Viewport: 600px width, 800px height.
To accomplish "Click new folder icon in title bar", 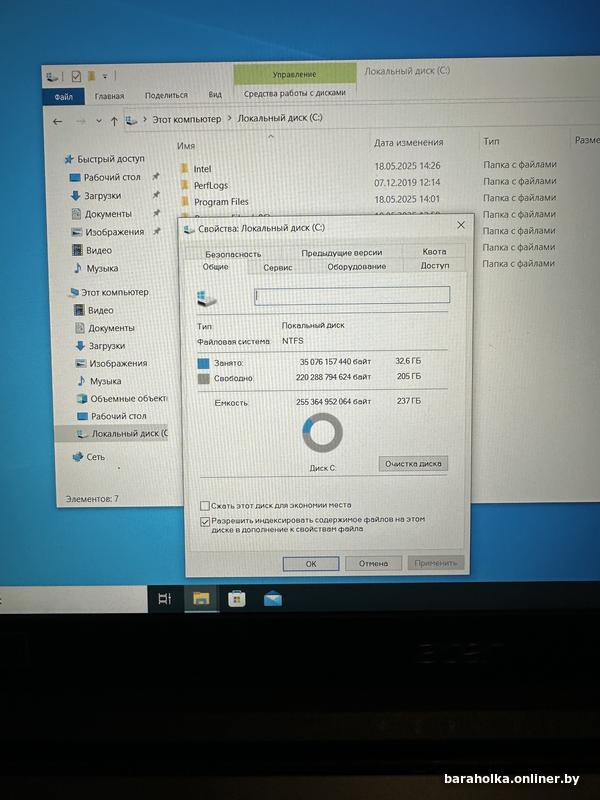I will tap(92, 77).
